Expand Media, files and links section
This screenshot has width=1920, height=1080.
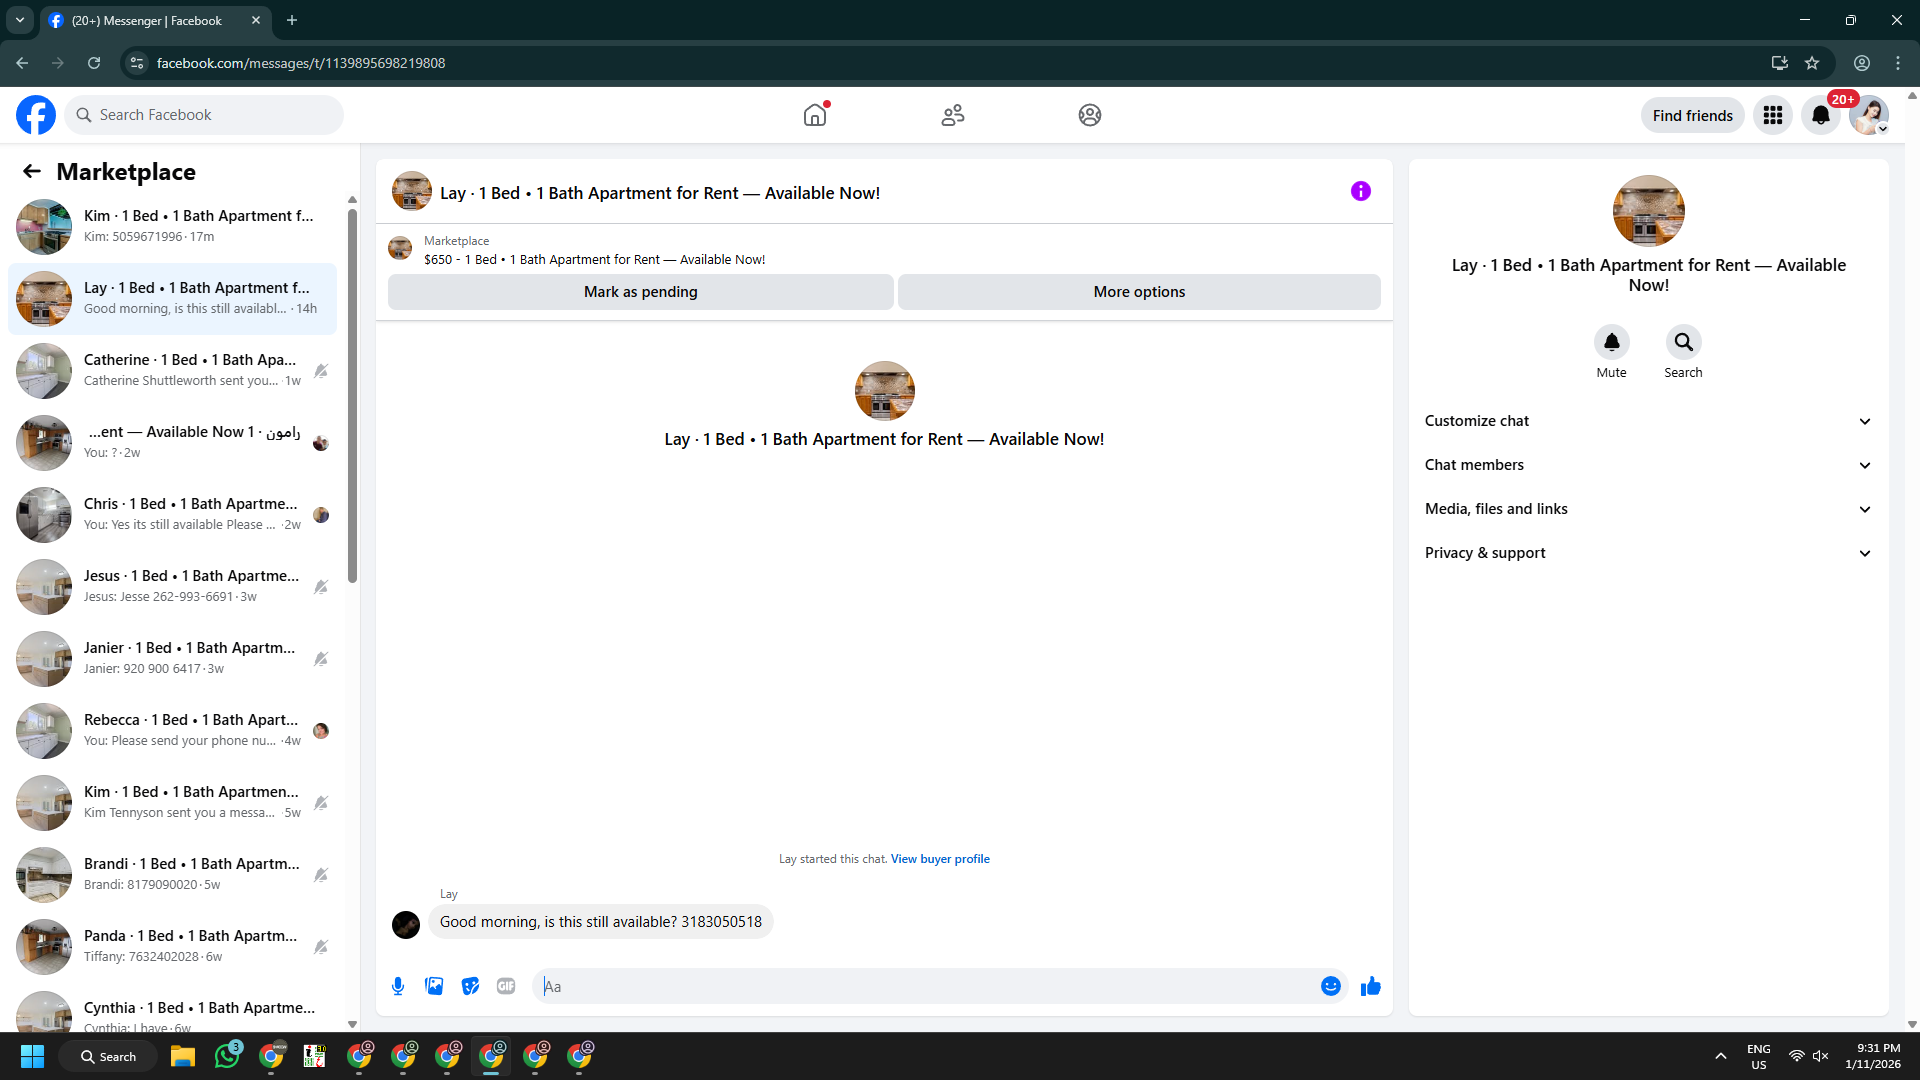click(x=1648, y=509)
